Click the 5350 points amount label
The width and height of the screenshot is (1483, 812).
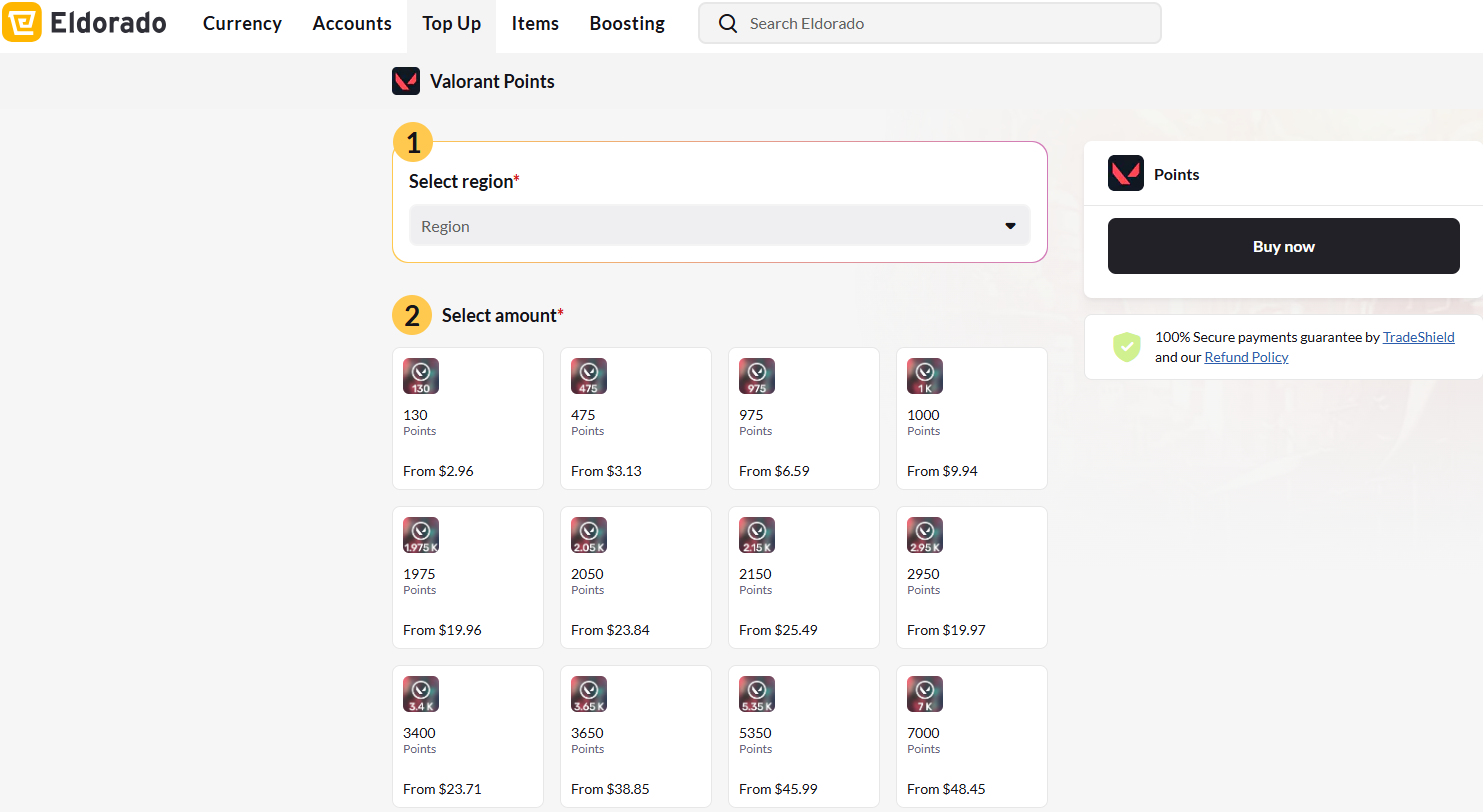755,733
